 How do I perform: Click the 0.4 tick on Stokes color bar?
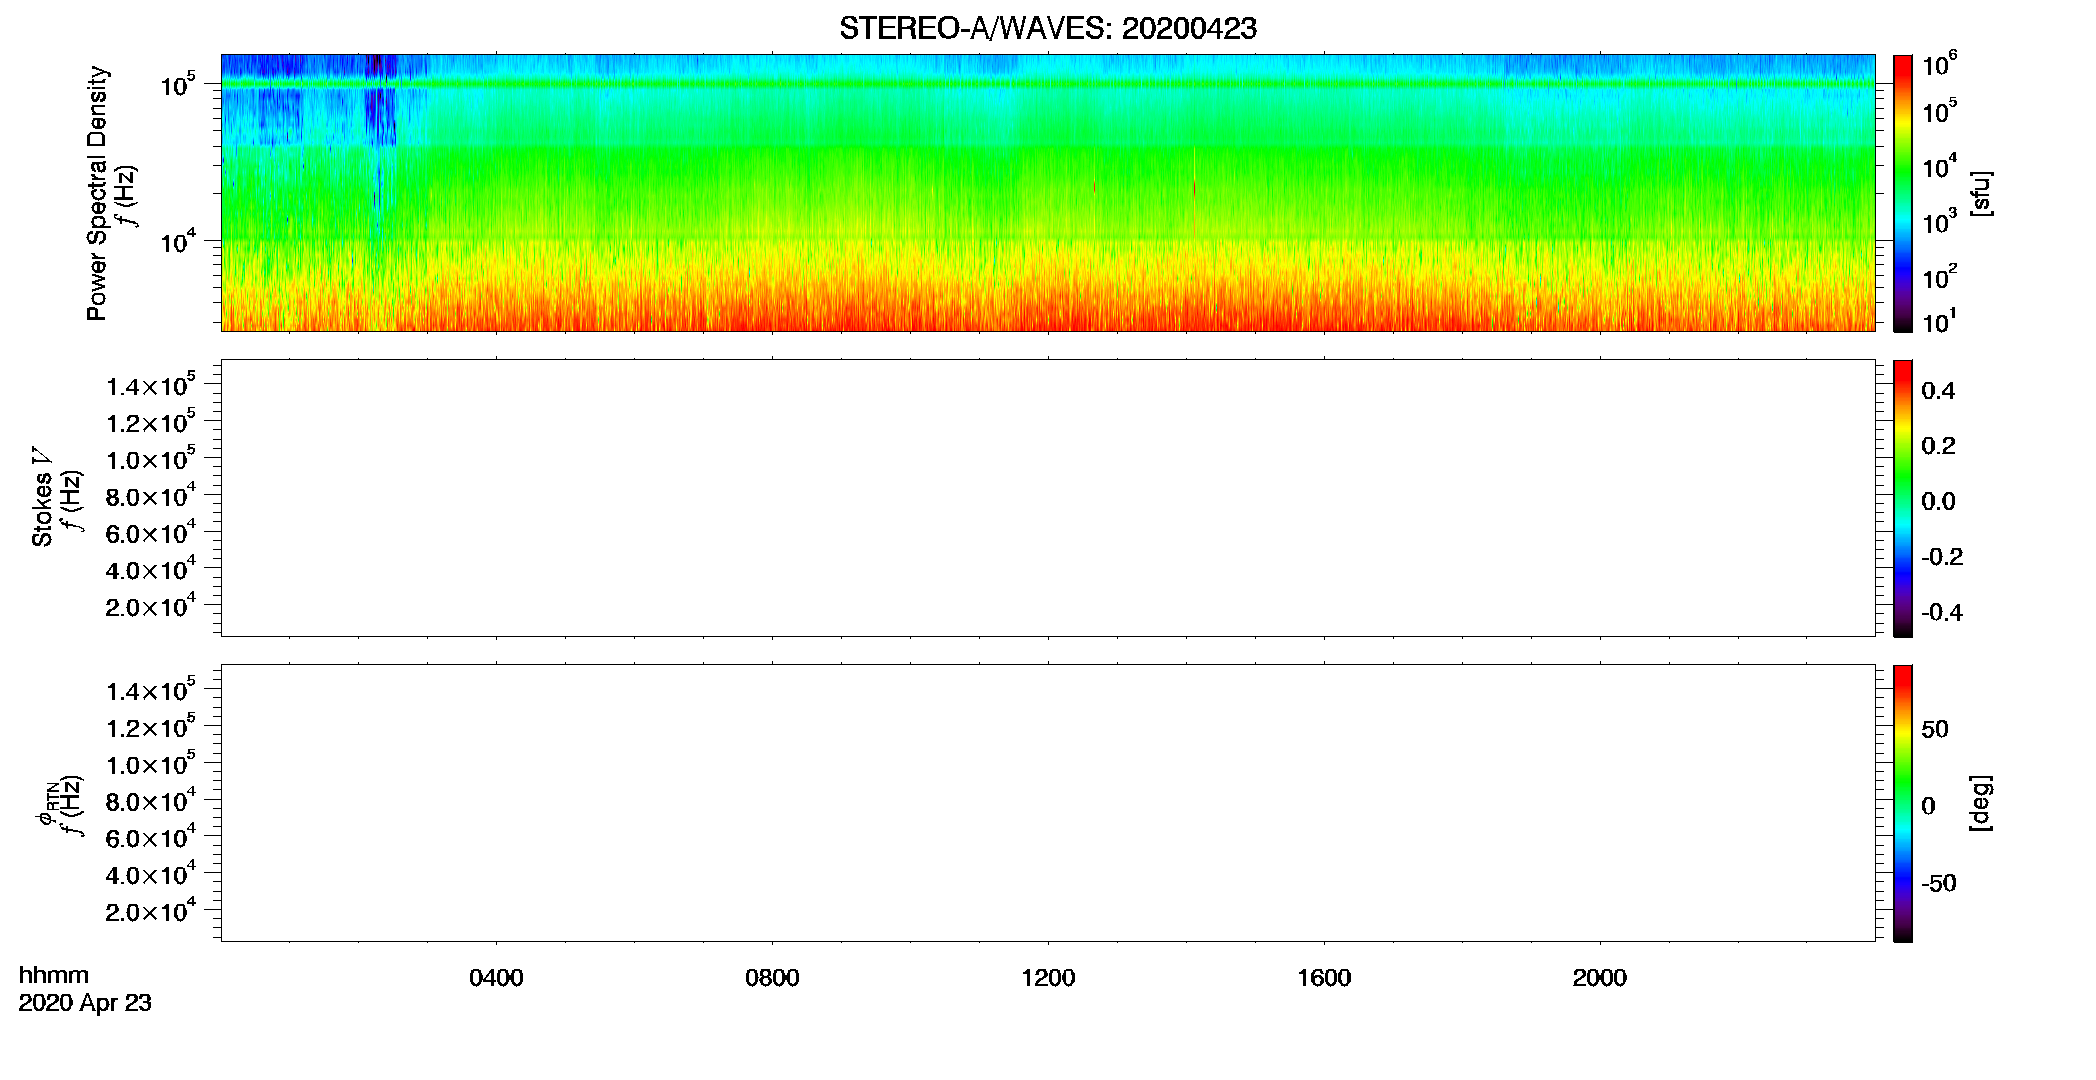pos(1938,391)
